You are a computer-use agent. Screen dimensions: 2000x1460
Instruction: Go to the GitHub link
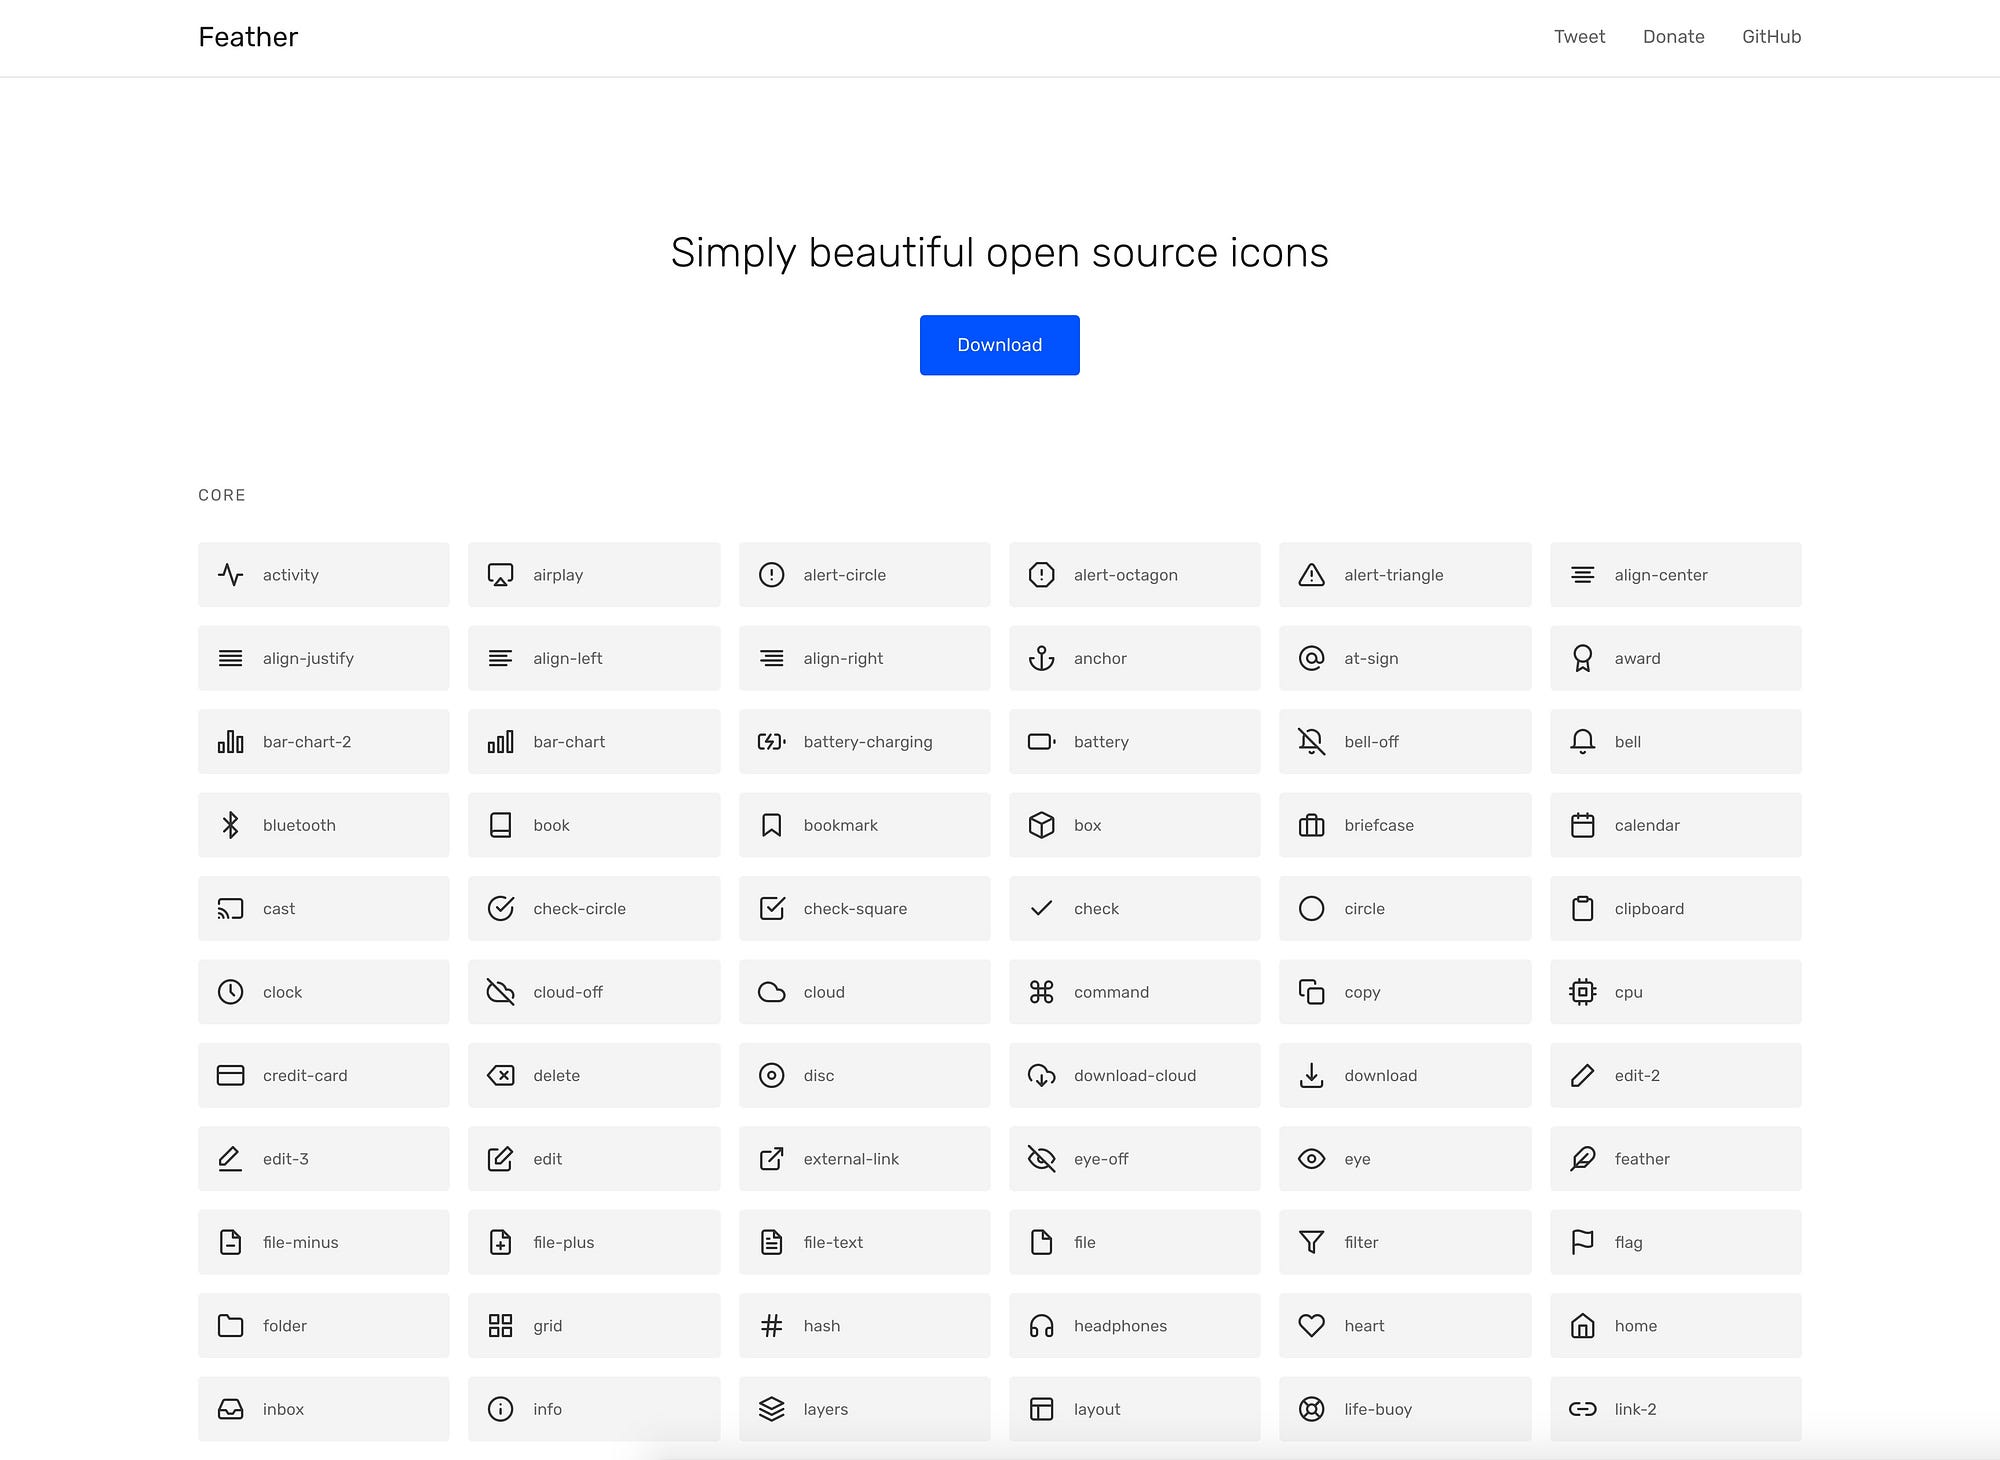pos(1771,37)
